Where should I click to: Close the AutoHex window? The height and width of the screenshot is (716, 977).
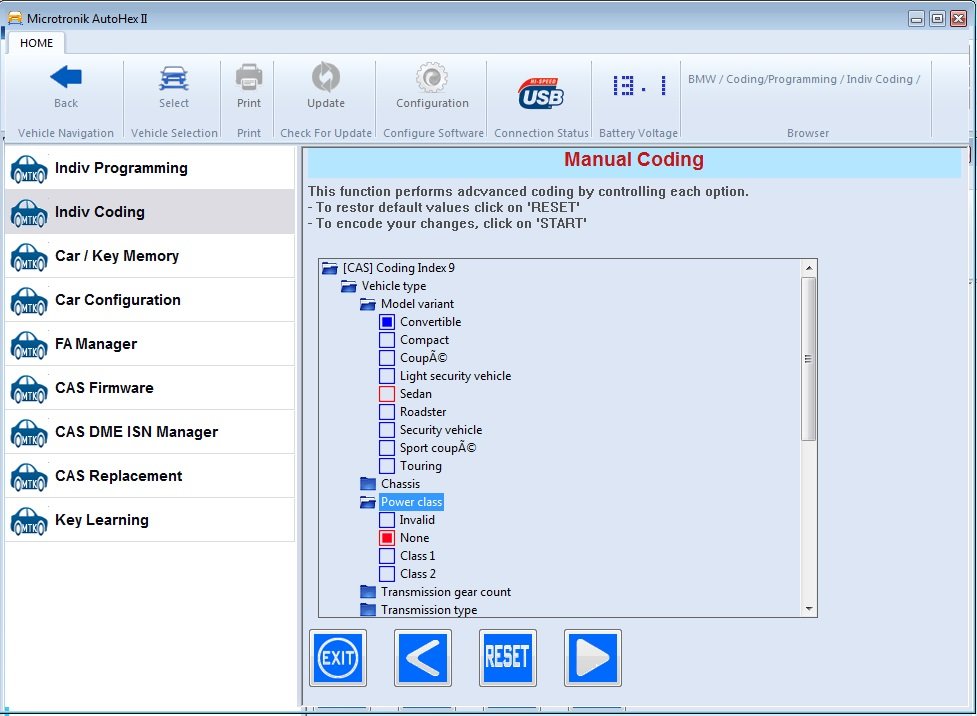[958, 19]
